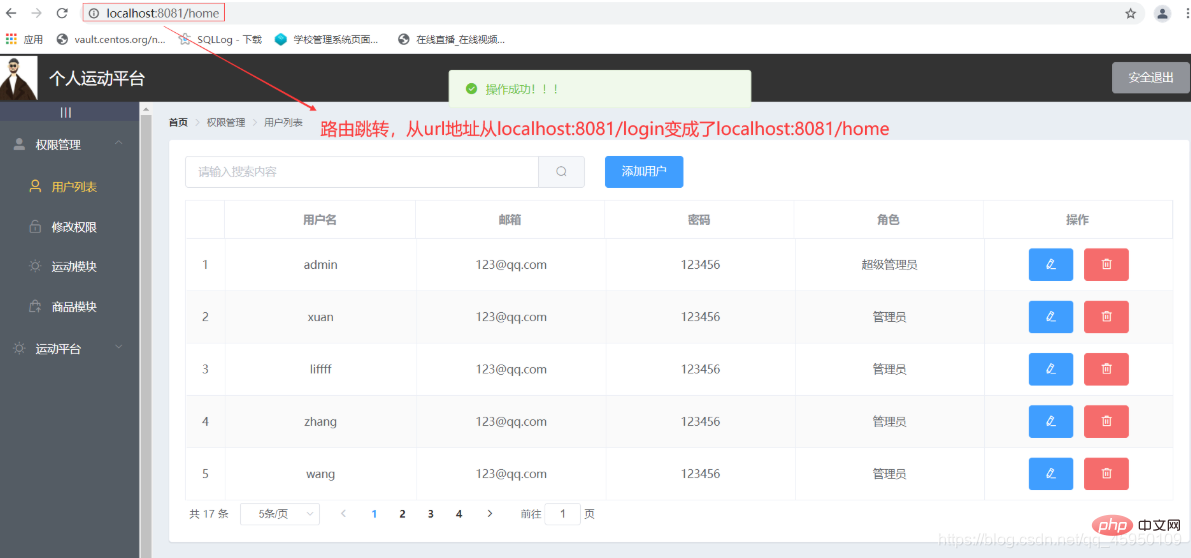This screenshot has width=1191, height=558.
Task: Click the 前往 page number input box
Action: pos(563,514)
